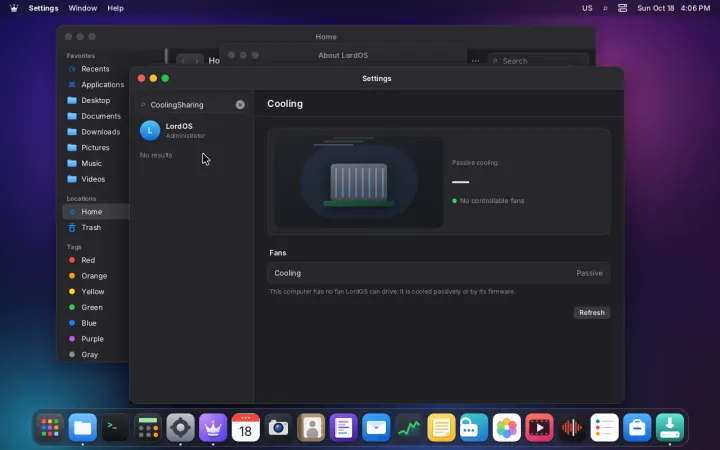This screenshot has width=720, height=450.
Task: Open the Files app in dock
Action: 83,428
